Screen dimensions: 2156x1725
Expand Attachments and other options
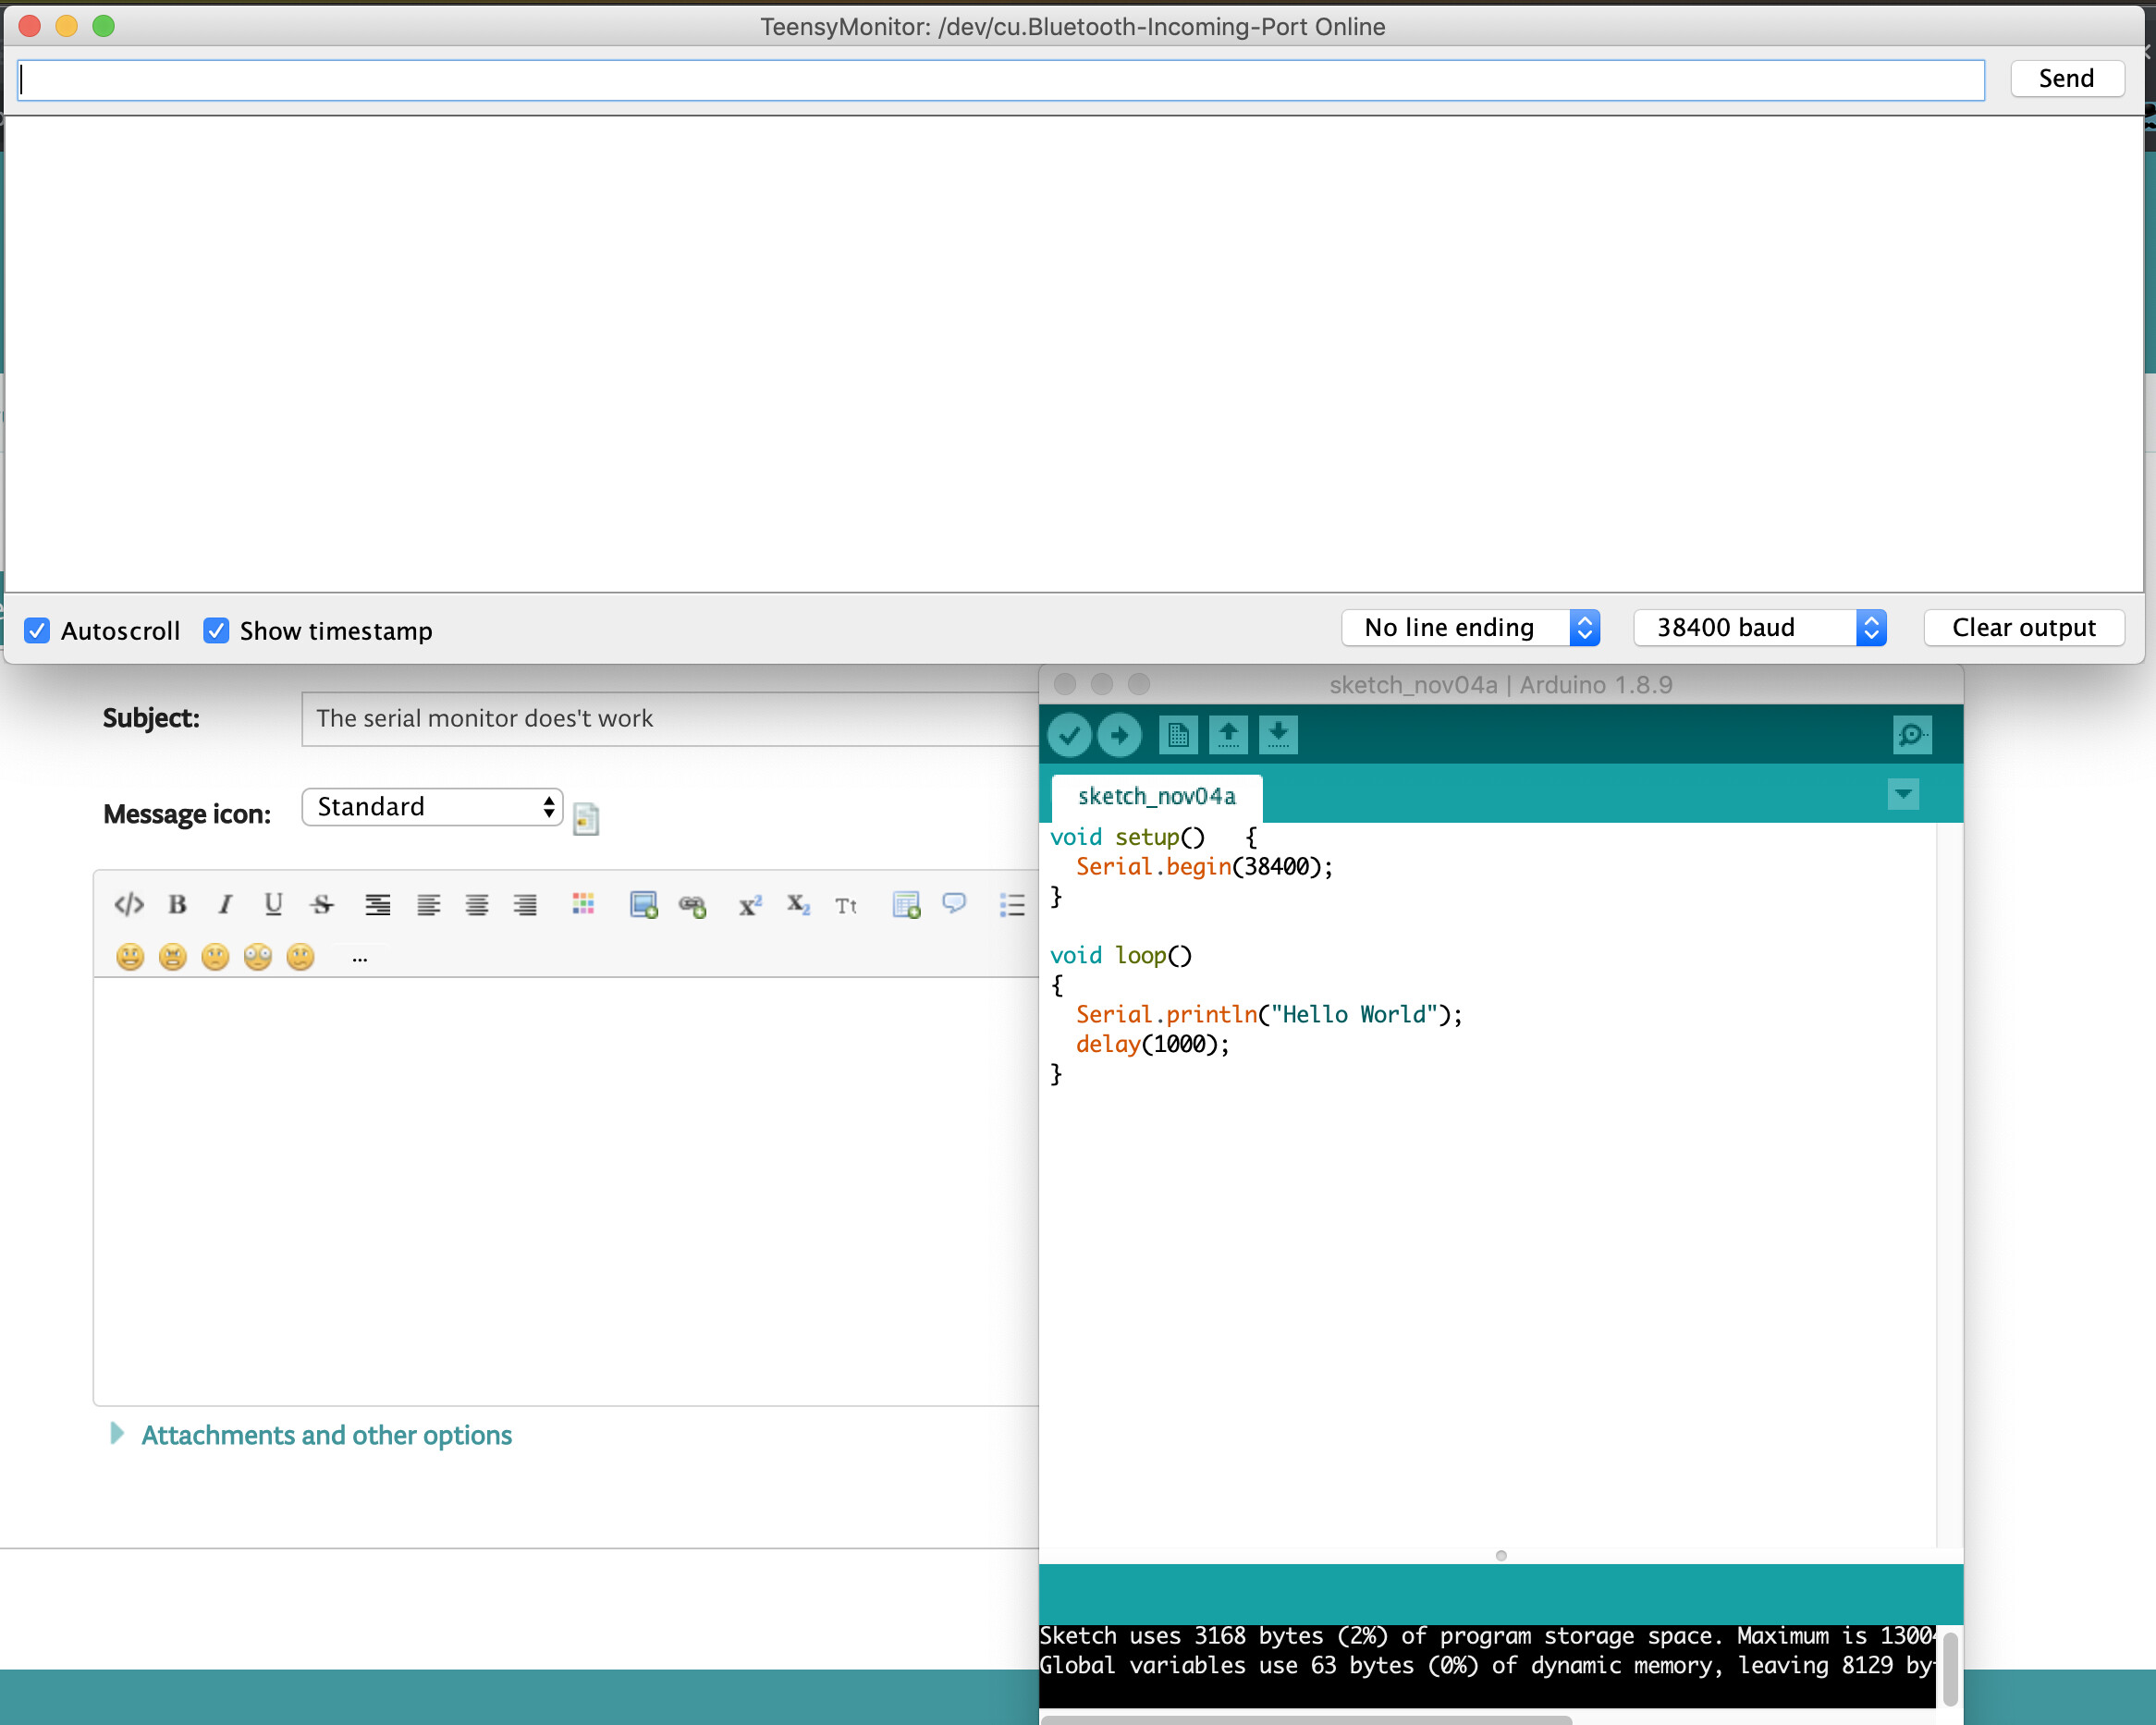tap(325, 1434)
